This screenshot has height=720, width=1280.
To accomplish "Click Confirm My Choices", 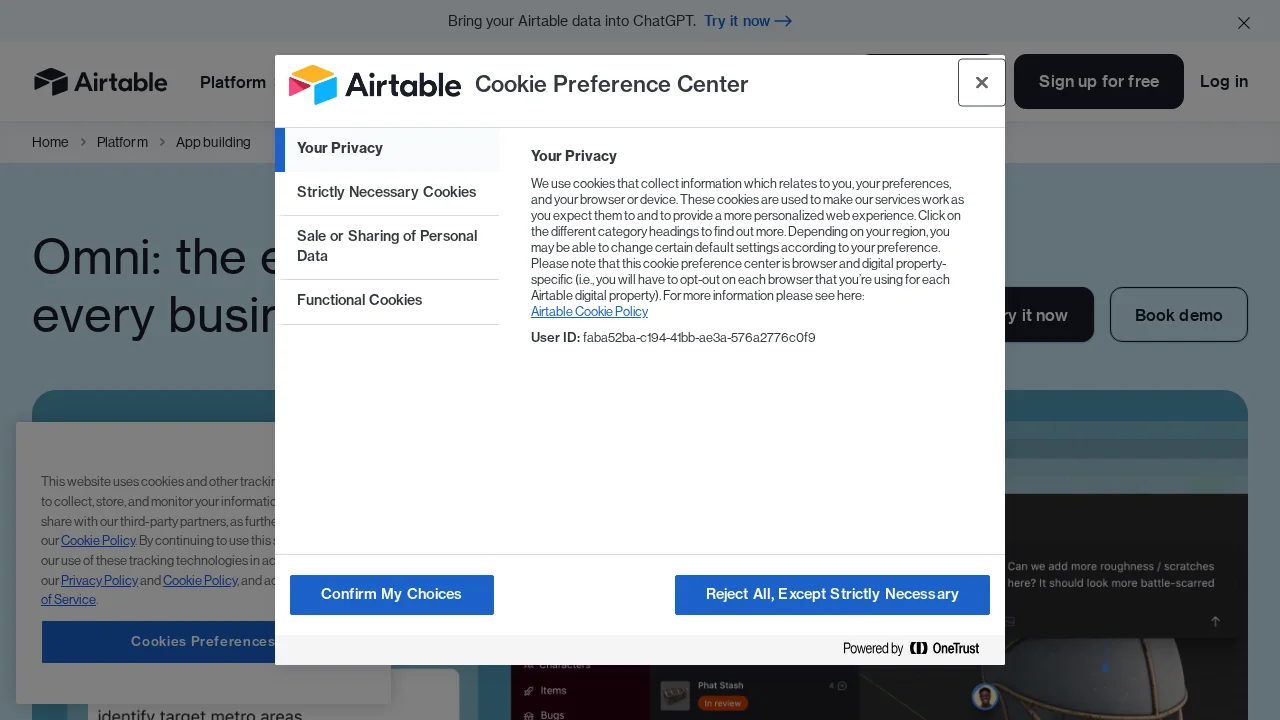I will [x=391, y=594].
